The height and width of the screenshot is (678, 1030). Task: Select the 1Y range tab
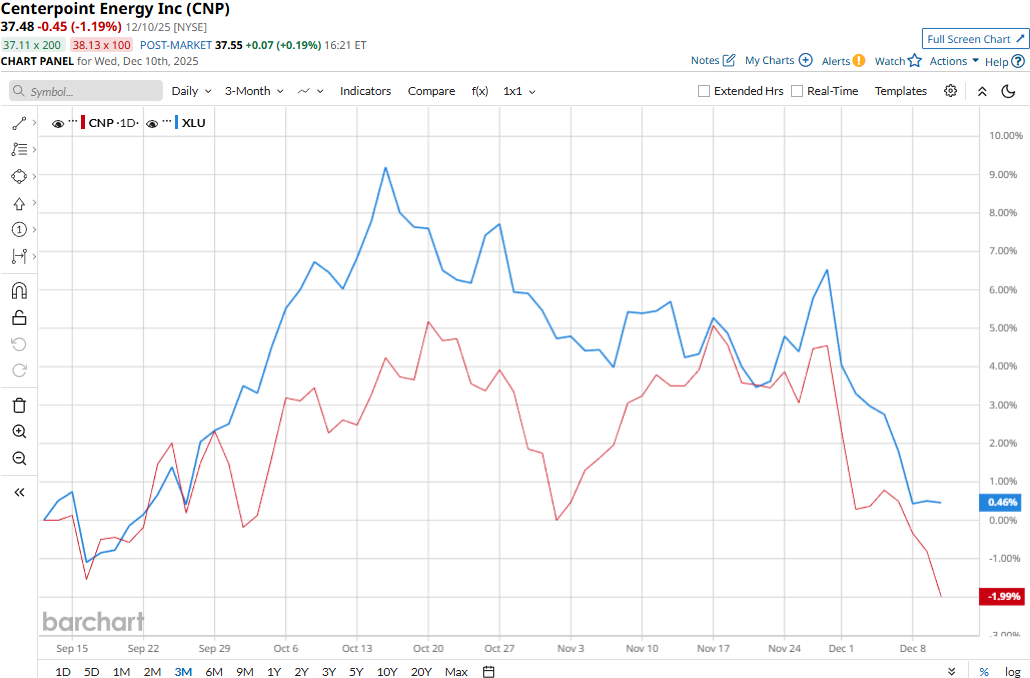pos(274,671)
